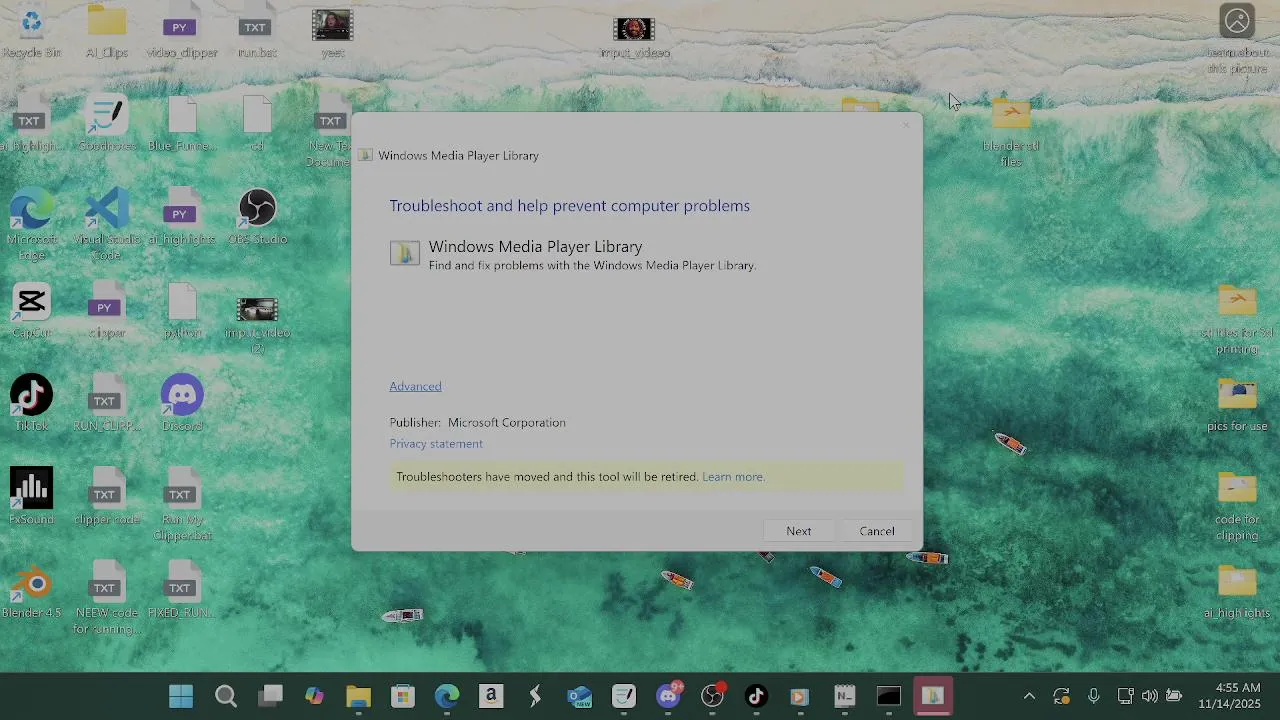Viewport: 1280px width, 720px height.
Task: Select the CapCut desktop shortcut
Action: coord(32,311)
